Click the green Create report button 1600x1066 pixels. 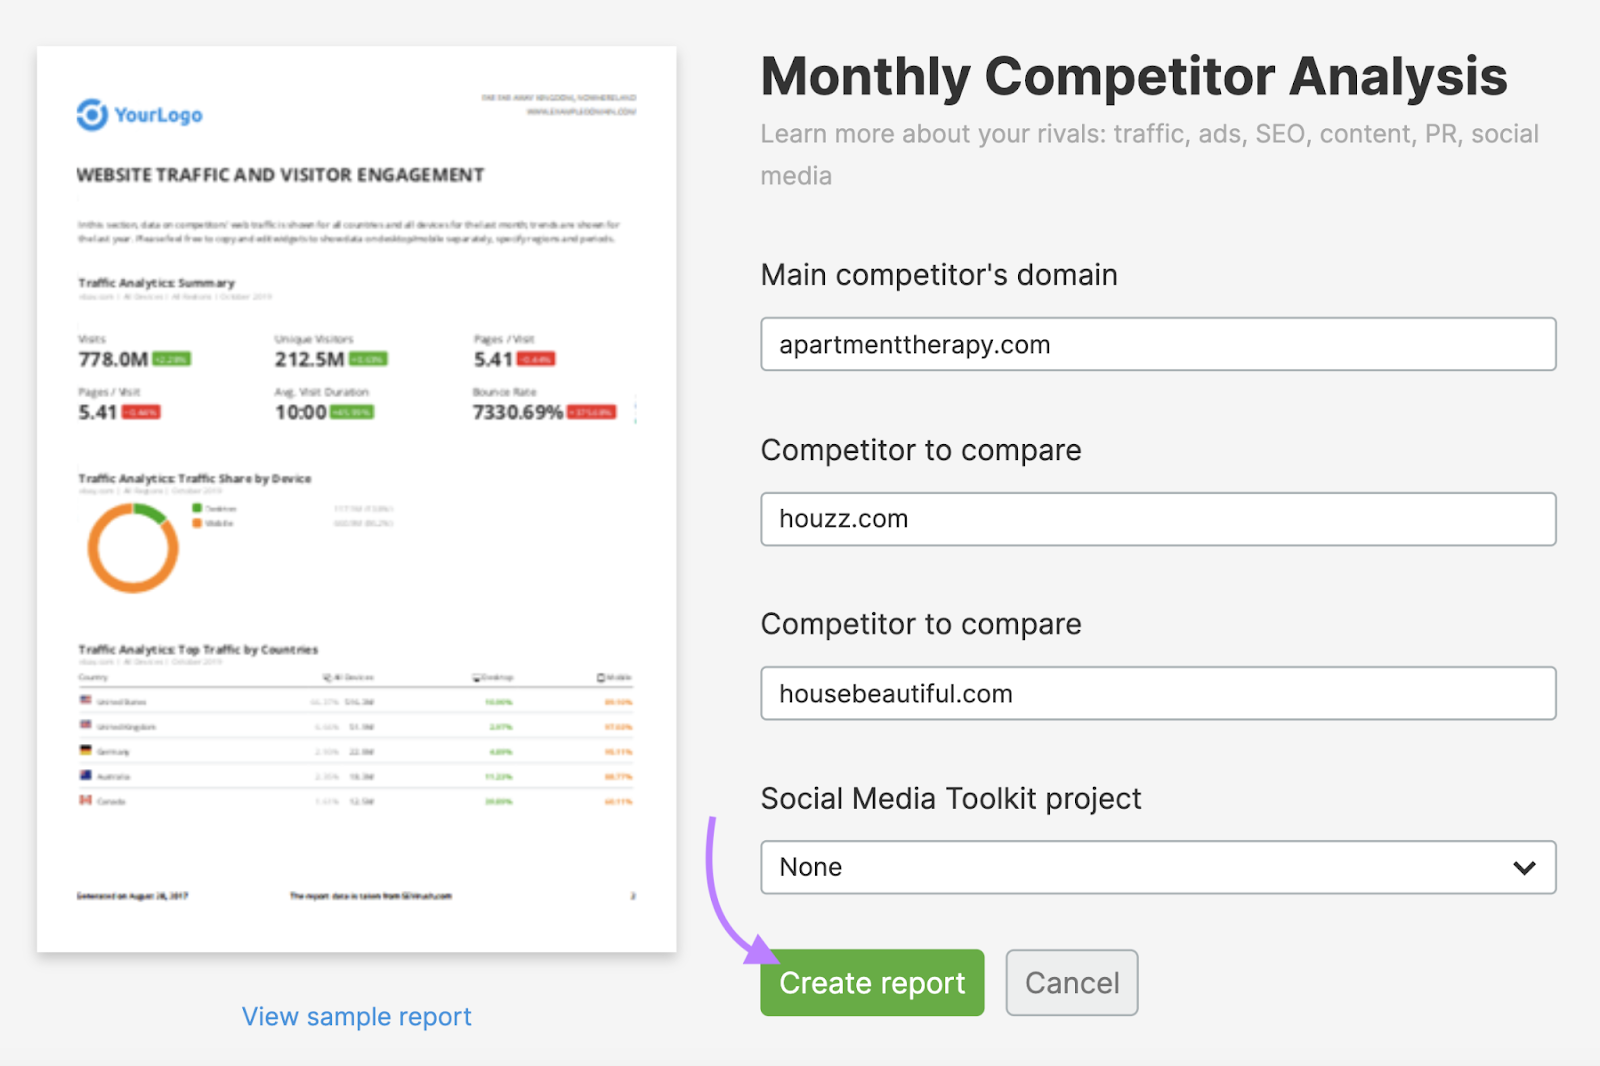871,983
